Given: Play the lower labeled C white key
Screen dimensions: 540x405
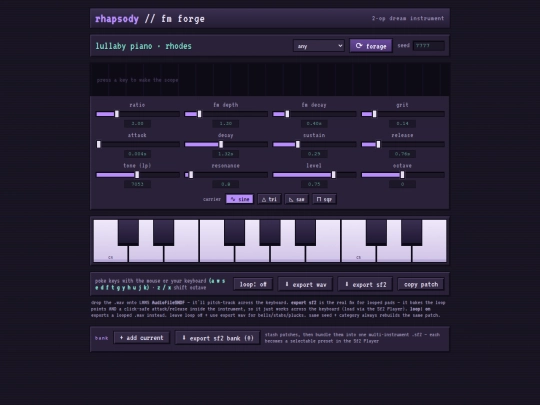Looking at the screenshot, I should pyautogui.click(x=111, y=253).
